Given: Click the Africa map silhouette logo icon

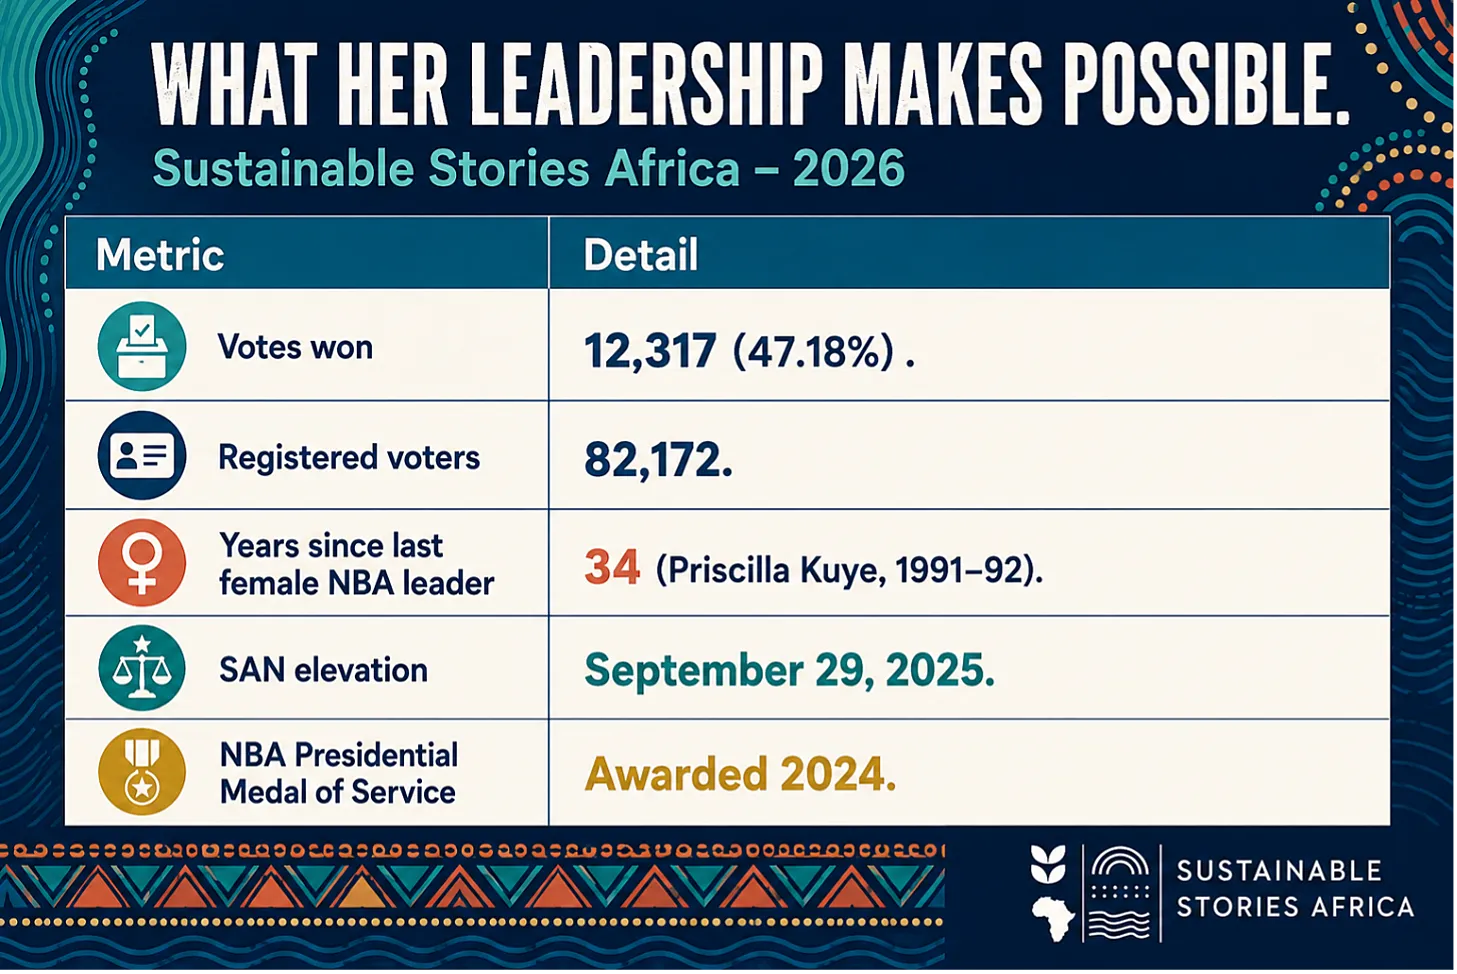Looking at the screenshot, I should pos(1053,919).
